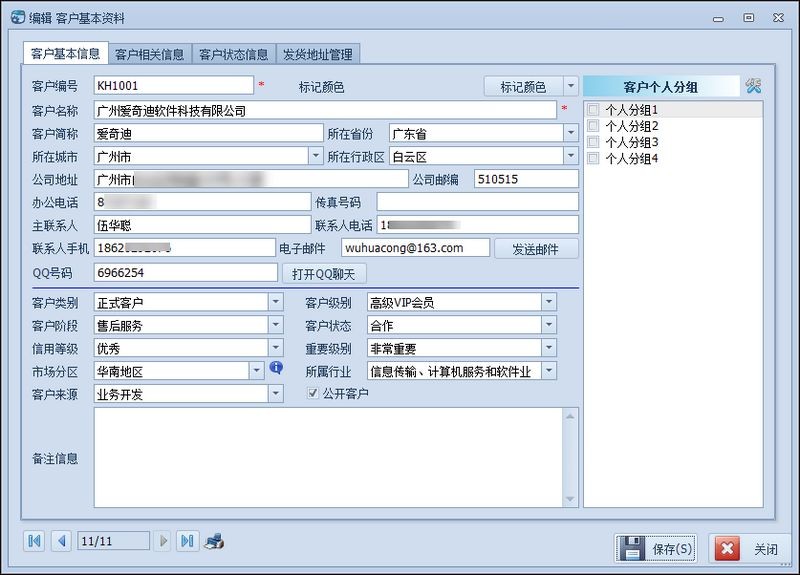Click the app icon in title bar

pos(18,17)
